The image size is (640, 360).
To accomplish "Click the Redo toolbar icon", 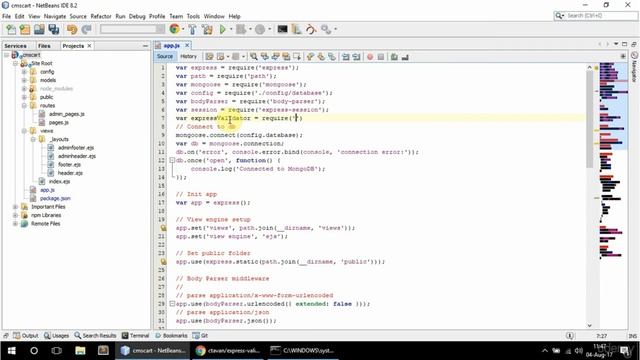I will pos(86,29).
